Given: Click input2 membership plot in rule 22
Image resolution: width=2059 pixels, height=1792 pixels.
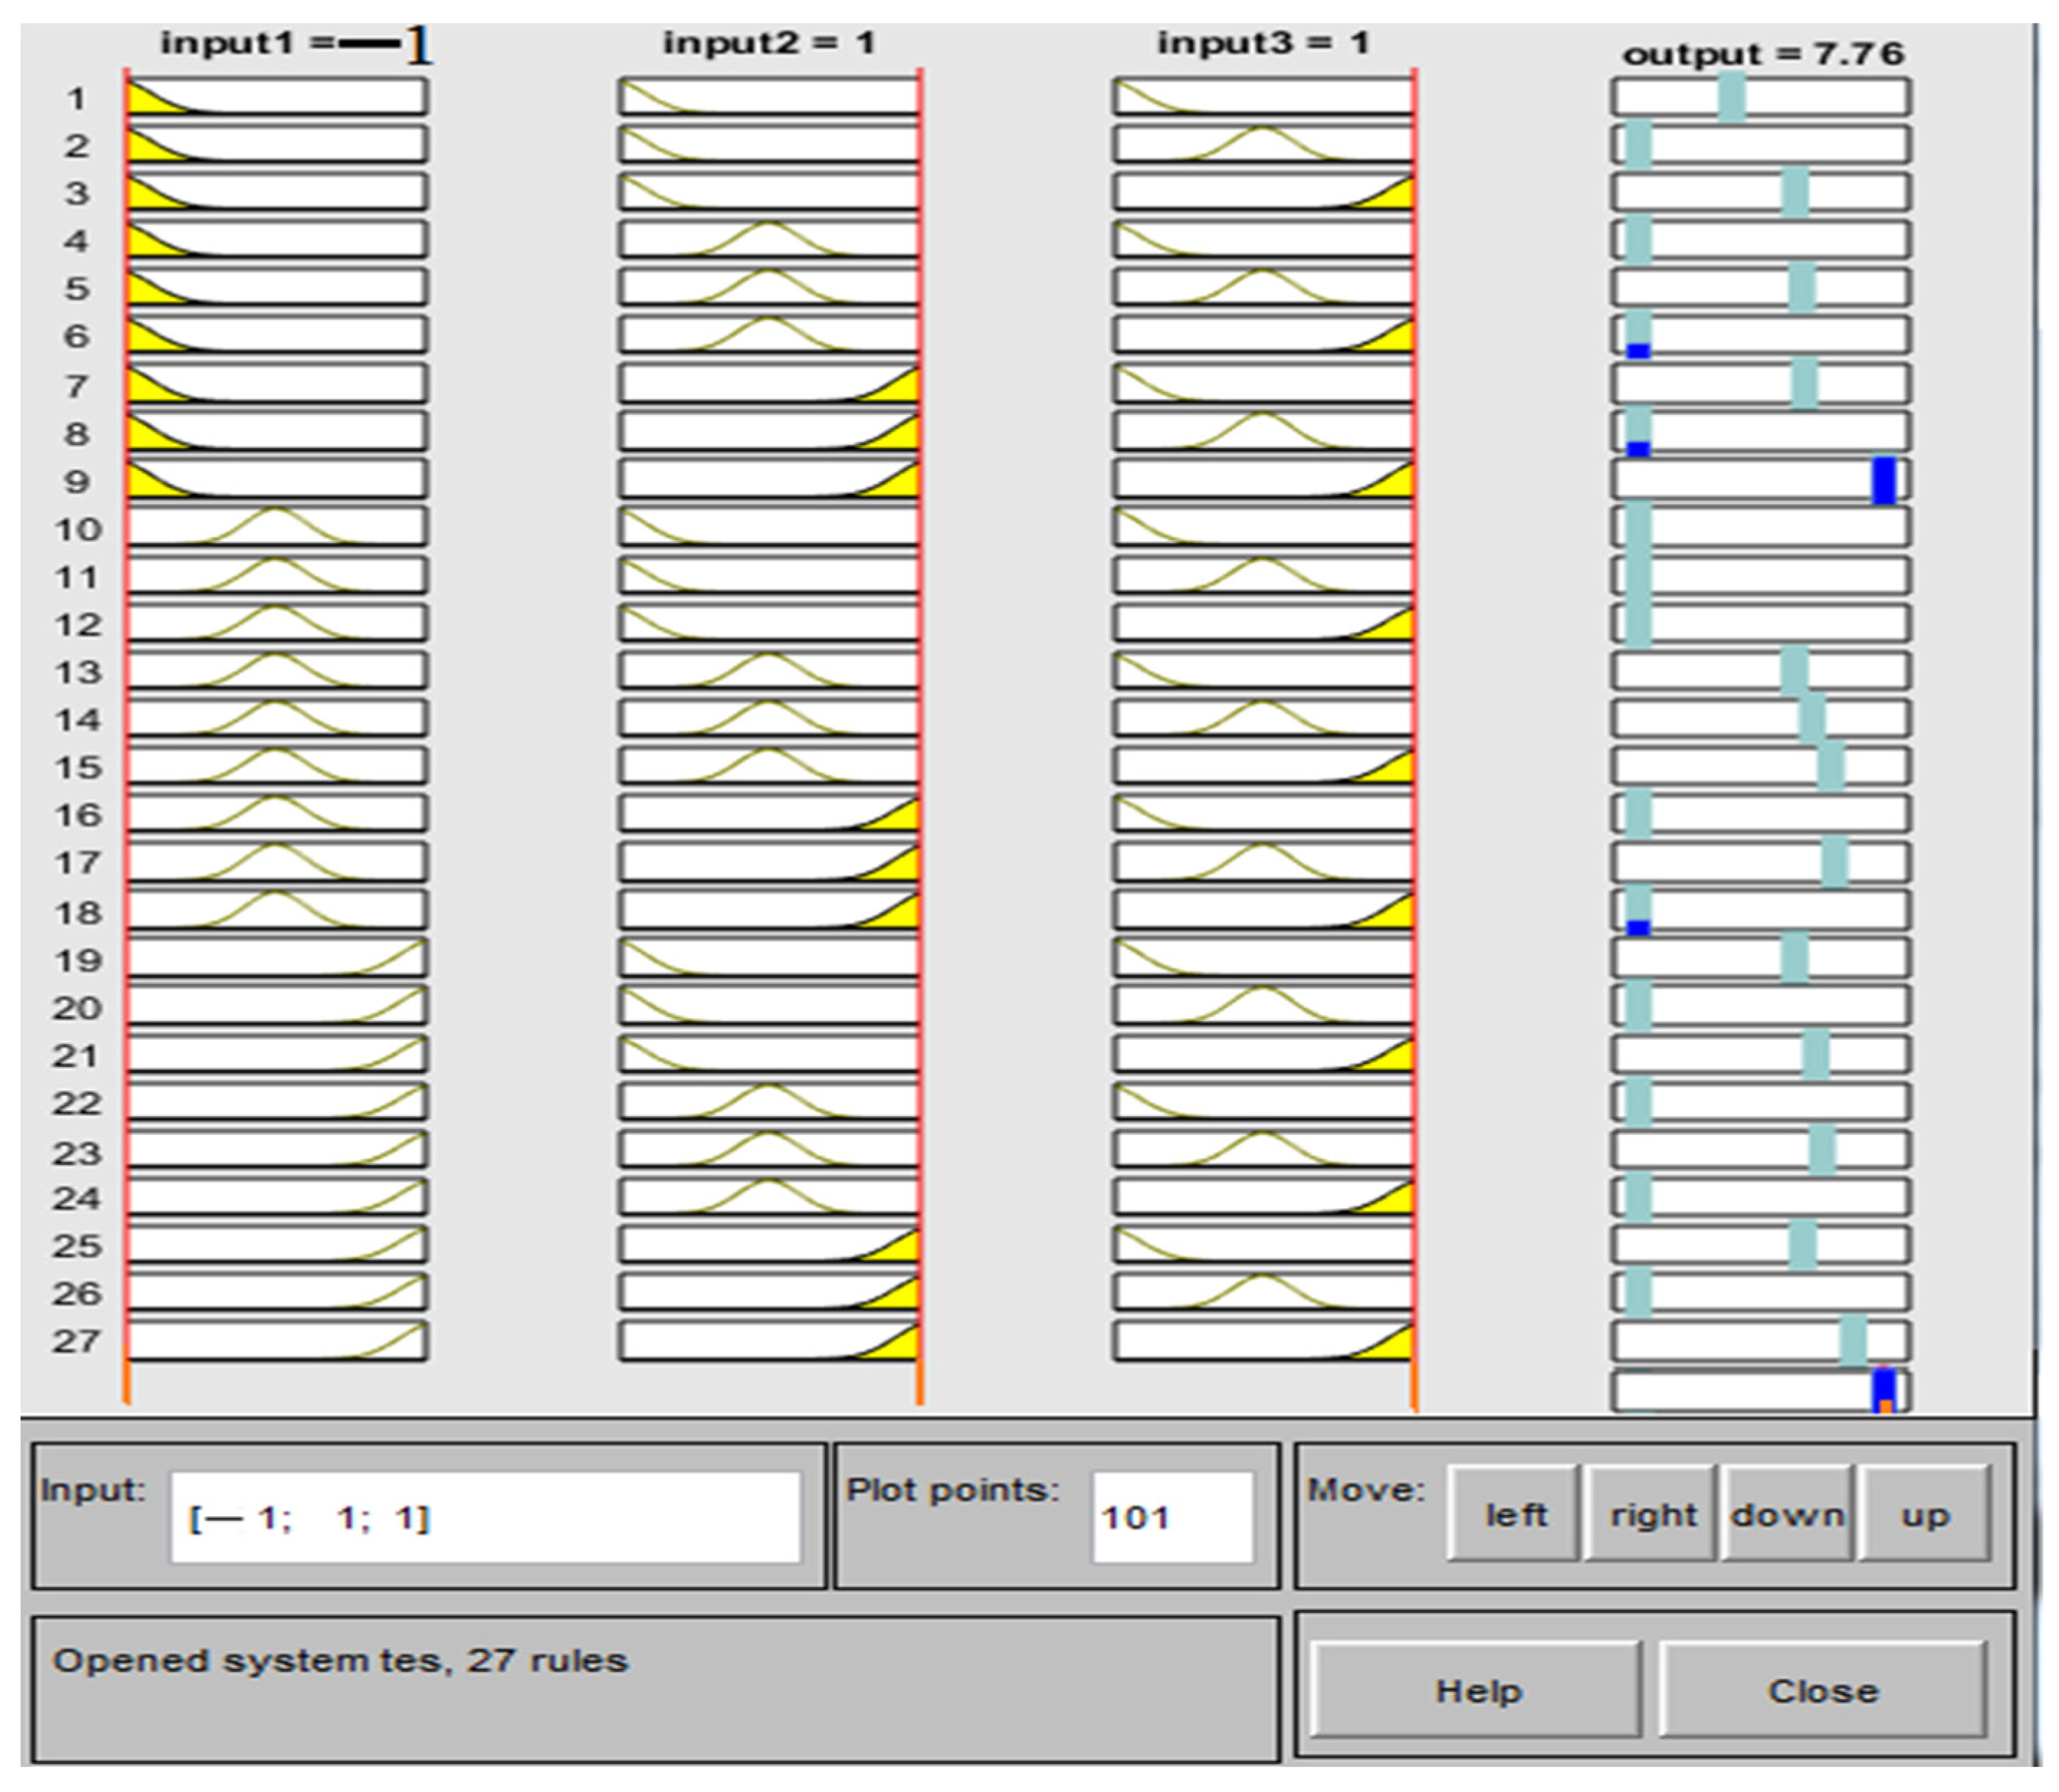Looking at the screenshot, I should [768, 1101].
